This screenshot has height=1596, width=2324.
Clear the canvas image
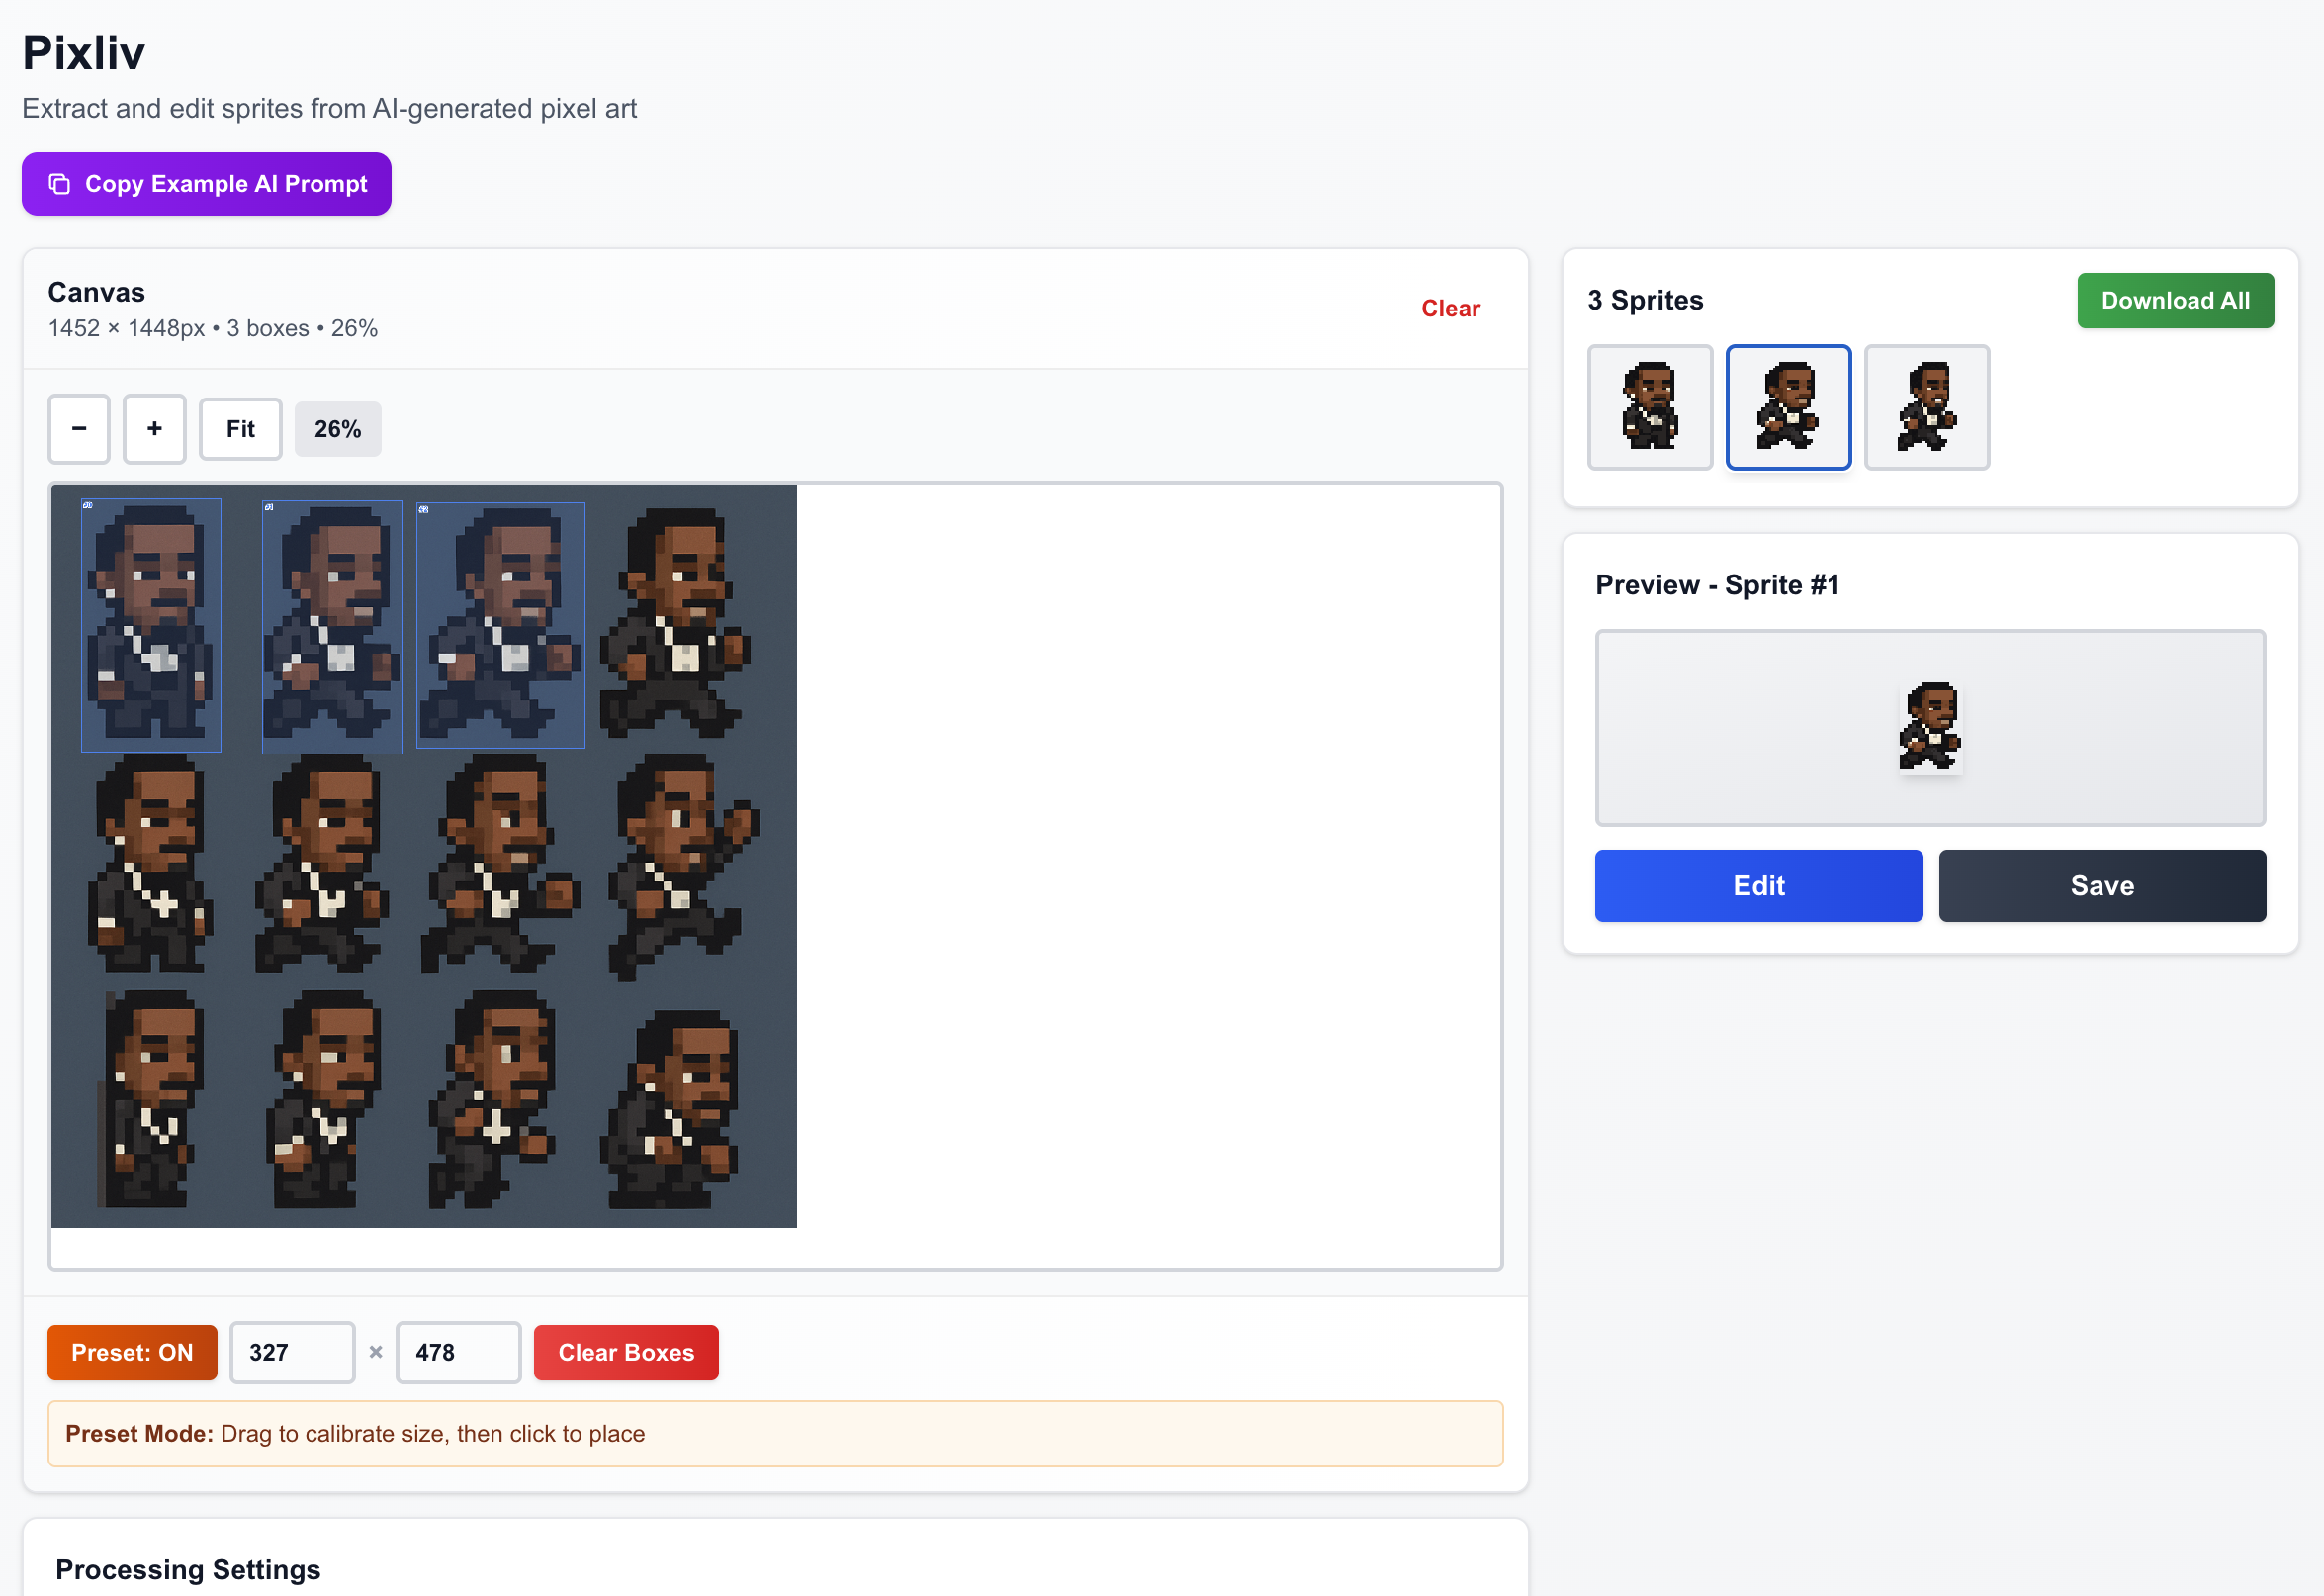[1450, 309]
